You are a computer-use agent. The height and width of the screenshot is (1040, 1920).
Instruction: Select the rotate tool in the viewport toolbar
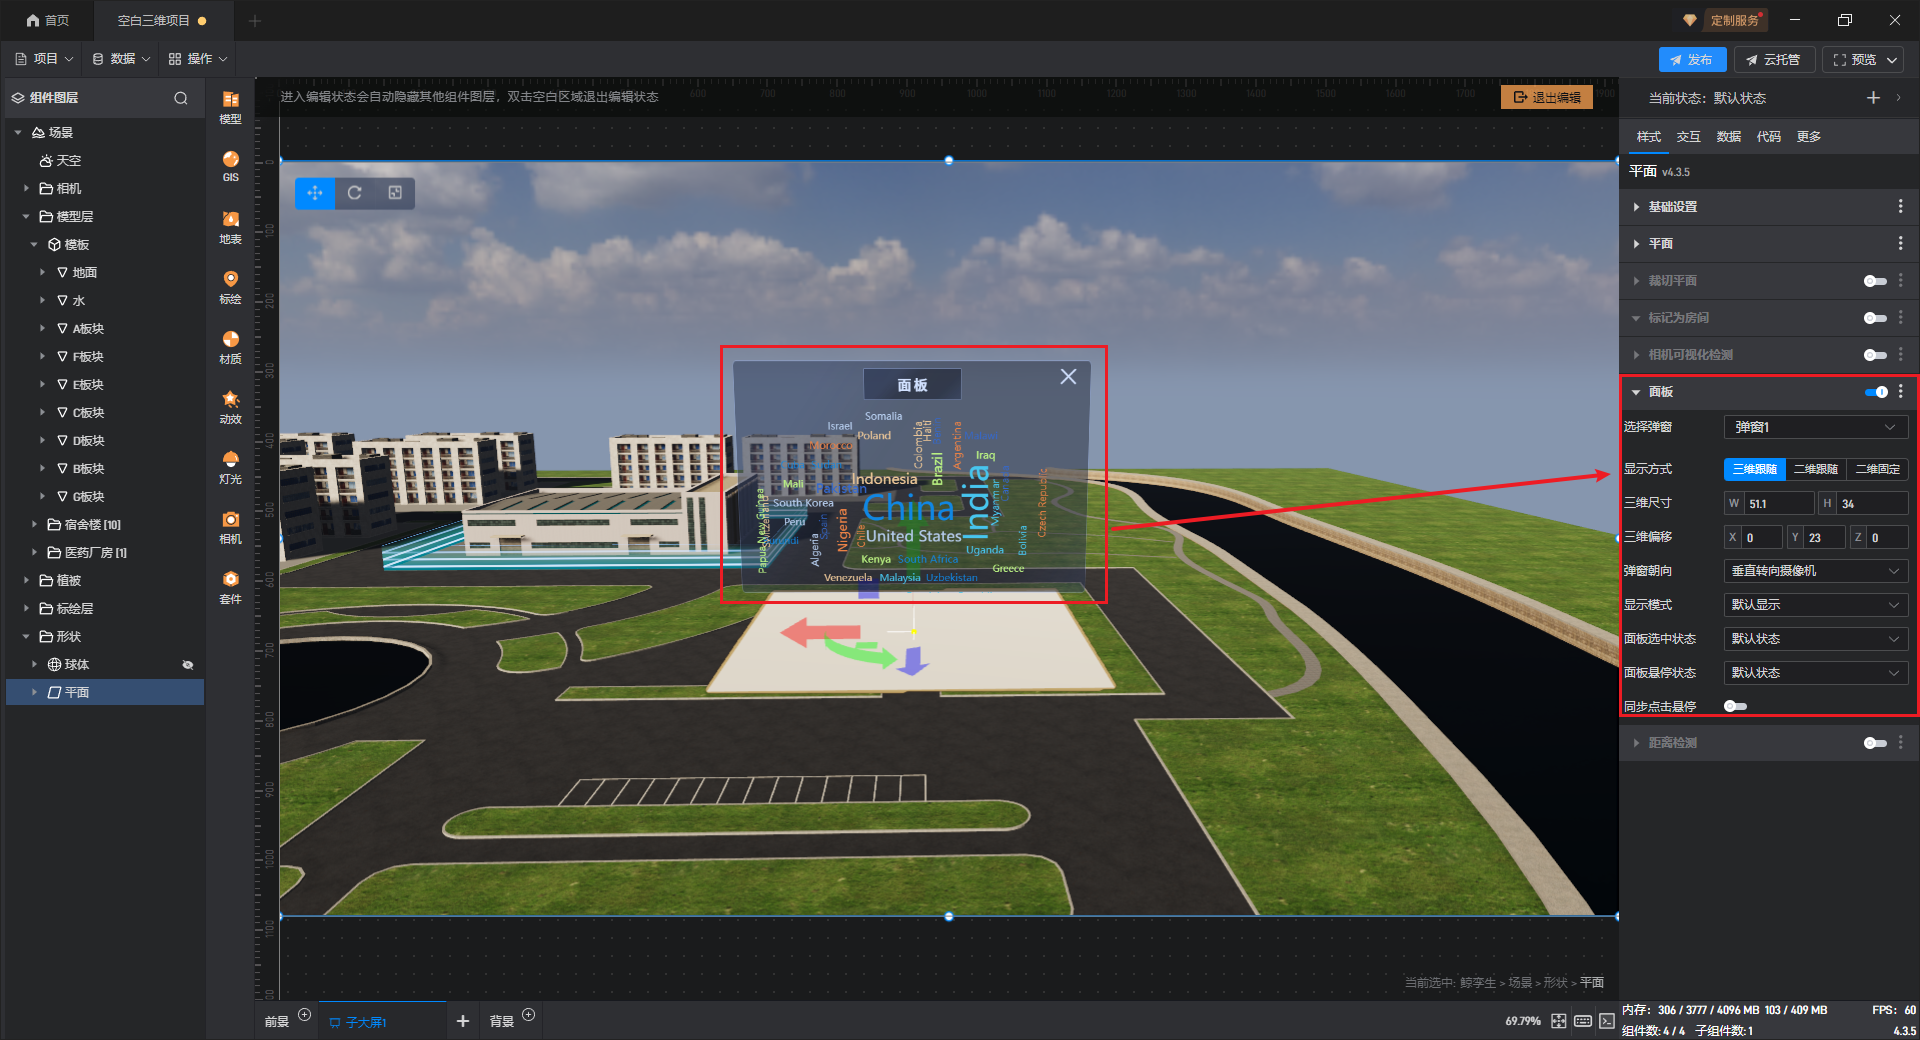pos(355,193)
